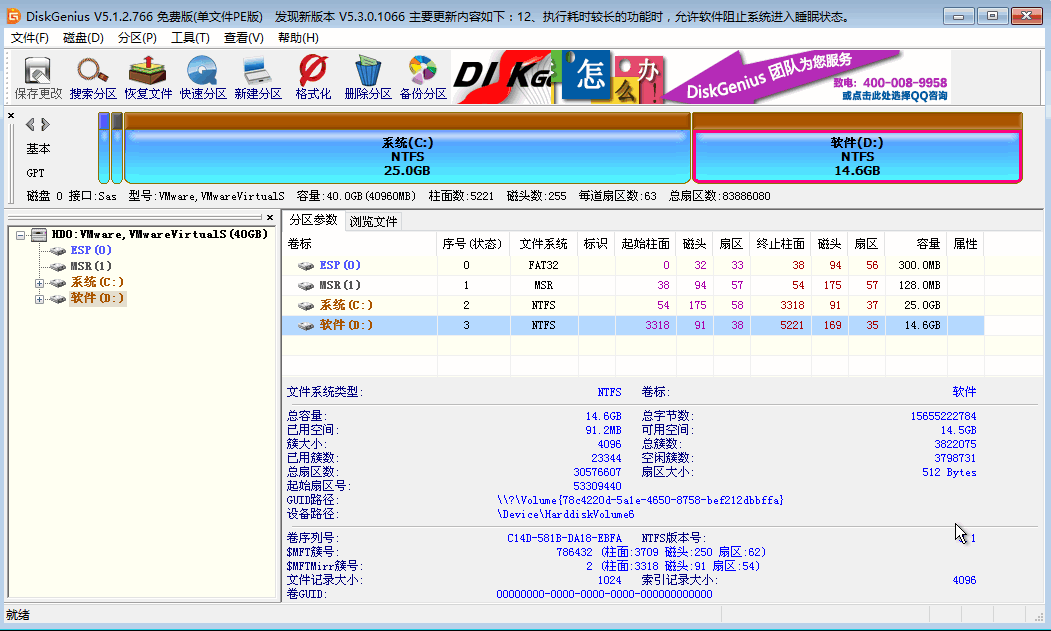
Task: Switch to the 分区参数 tab
Action: click(x=314, y=219)
